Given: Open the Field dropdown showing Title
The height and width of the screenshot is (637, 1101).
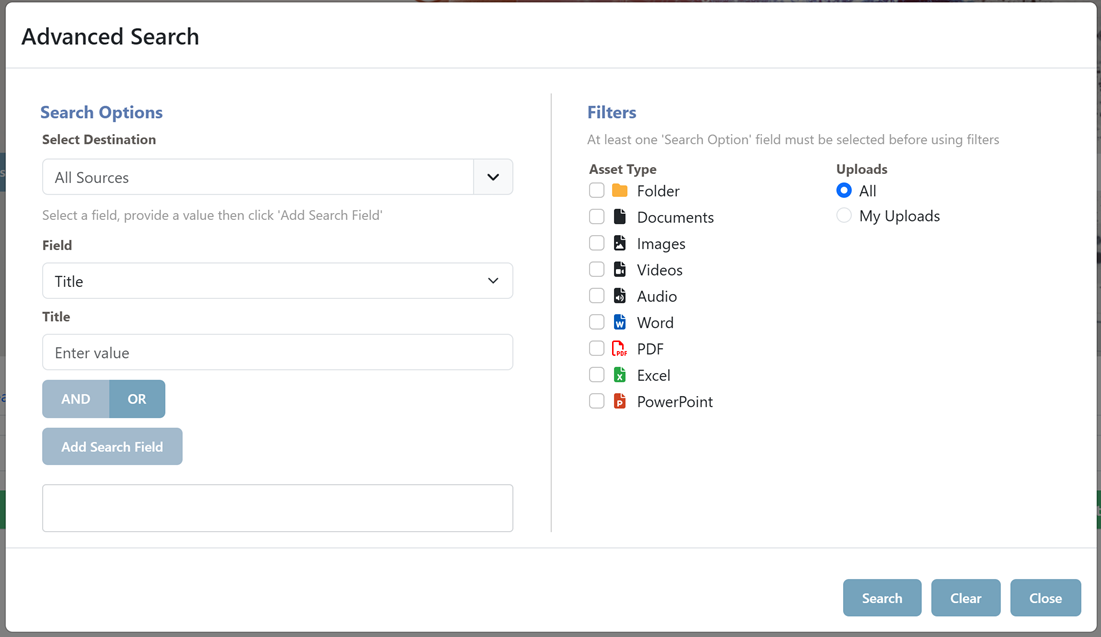Looking at the screenshot, I should (x=277, y=281).
